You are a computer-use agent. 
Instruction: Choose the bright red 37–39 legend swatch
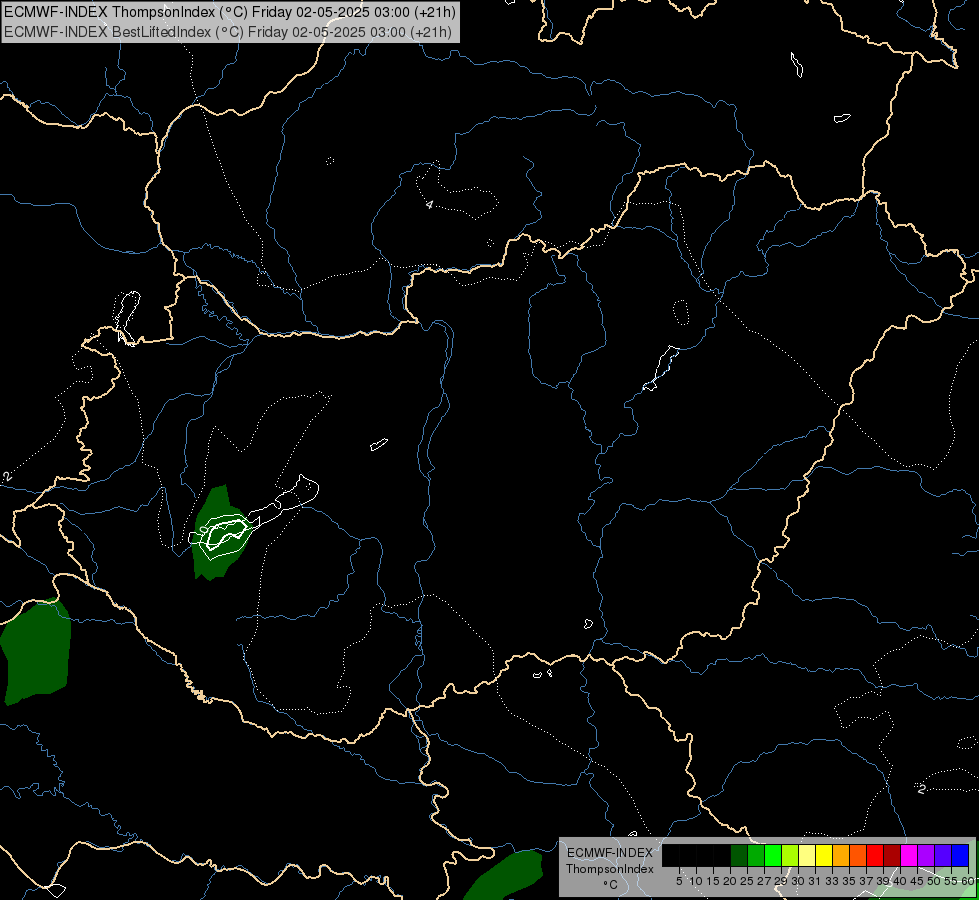tap(875, 856)
